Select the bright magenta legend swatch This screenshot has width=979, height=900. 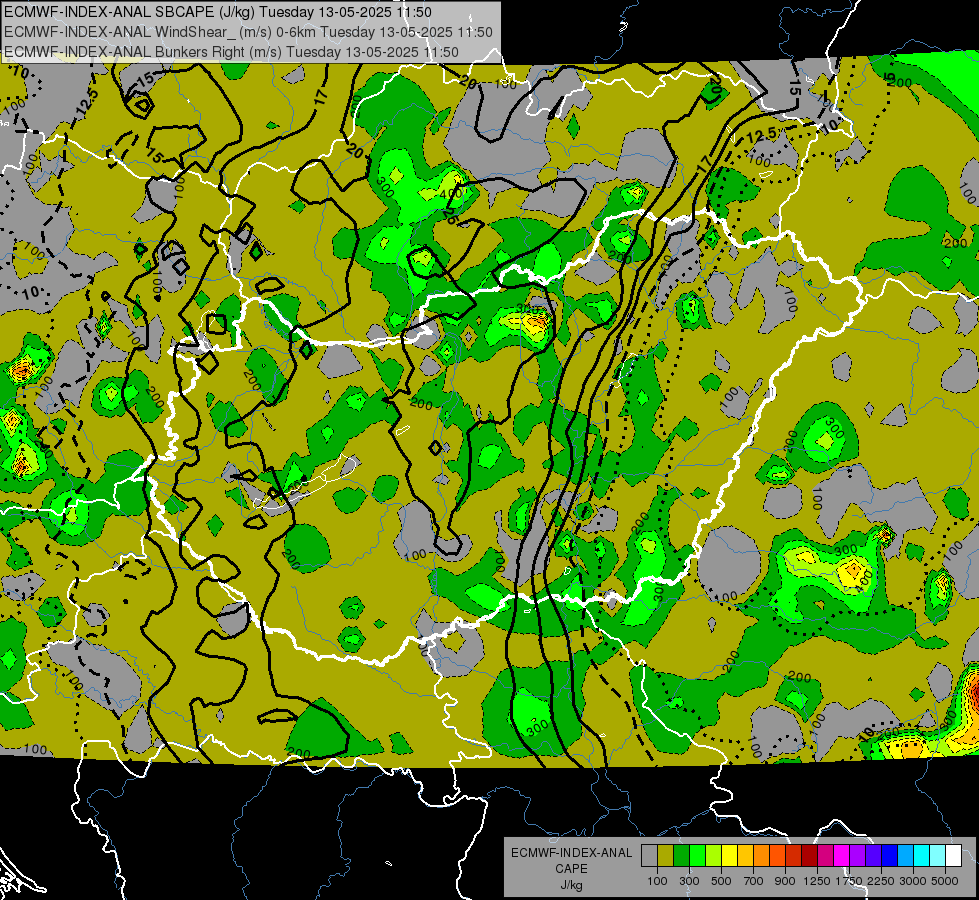pyautogui.click(x=842, y=856)
